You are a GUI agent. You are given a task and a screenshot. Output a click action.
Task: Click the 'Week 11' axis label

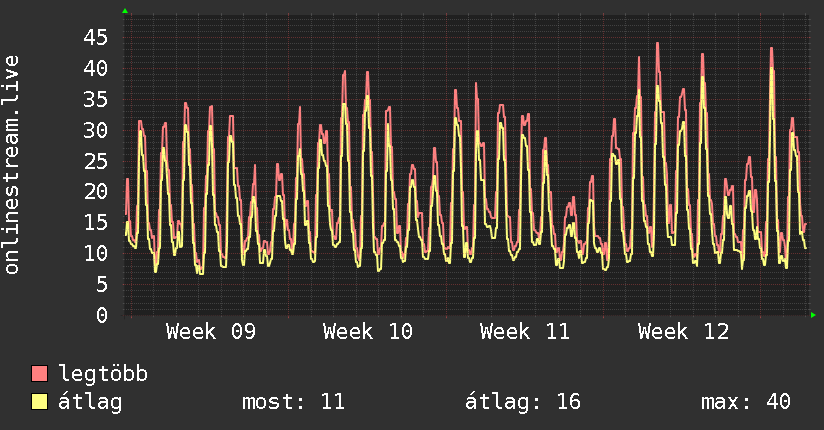[525, 332]
